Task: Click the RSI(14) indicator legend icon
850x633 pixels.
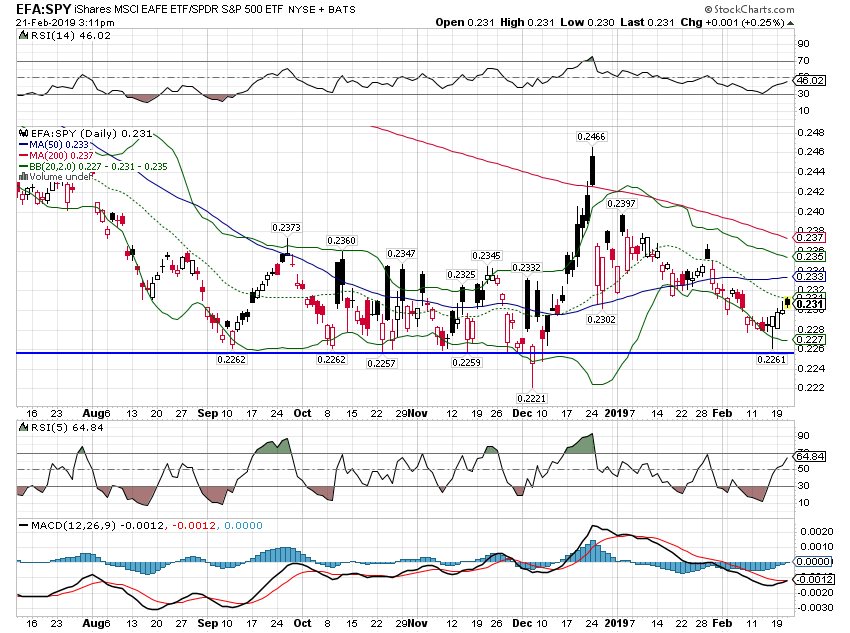Action: point(23,36)
